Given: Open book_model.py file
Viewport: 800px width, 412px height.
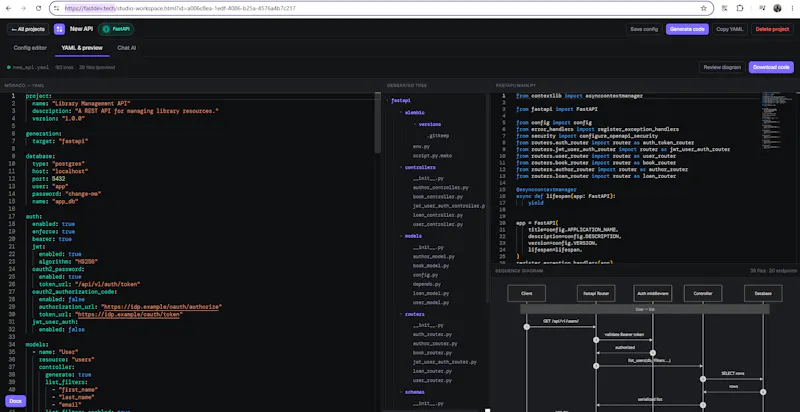Looking at the screenshot, I should click(431, 266).
